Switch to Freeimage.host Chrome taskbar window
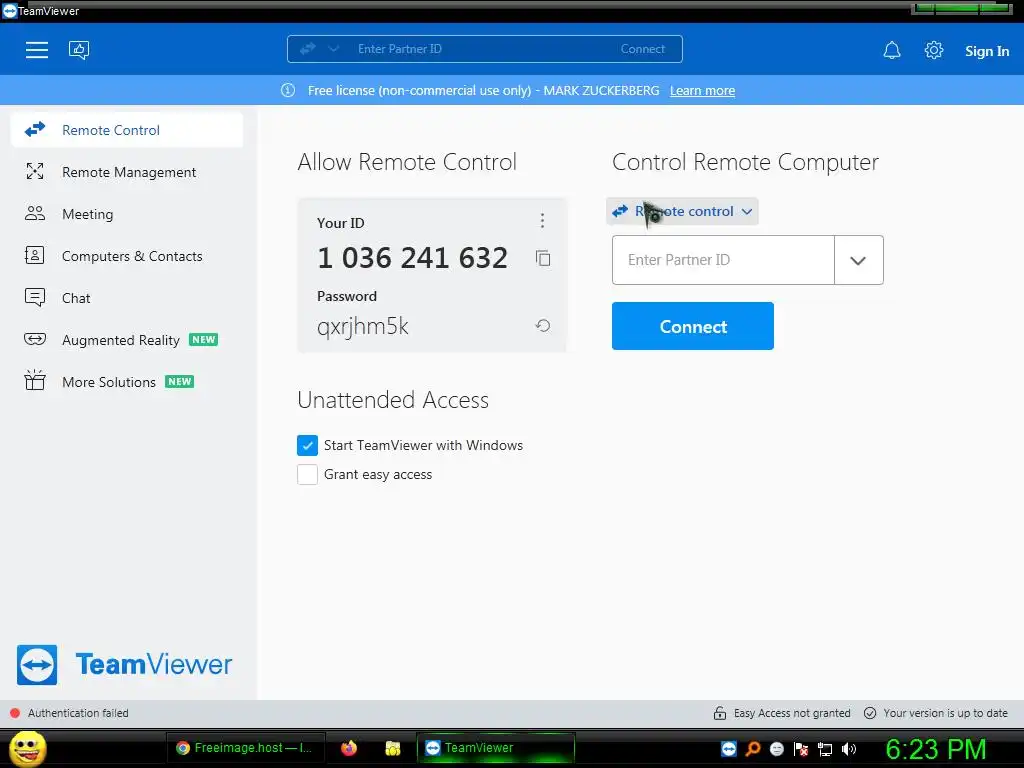1024x768 pixels. (x=246, y=748)
